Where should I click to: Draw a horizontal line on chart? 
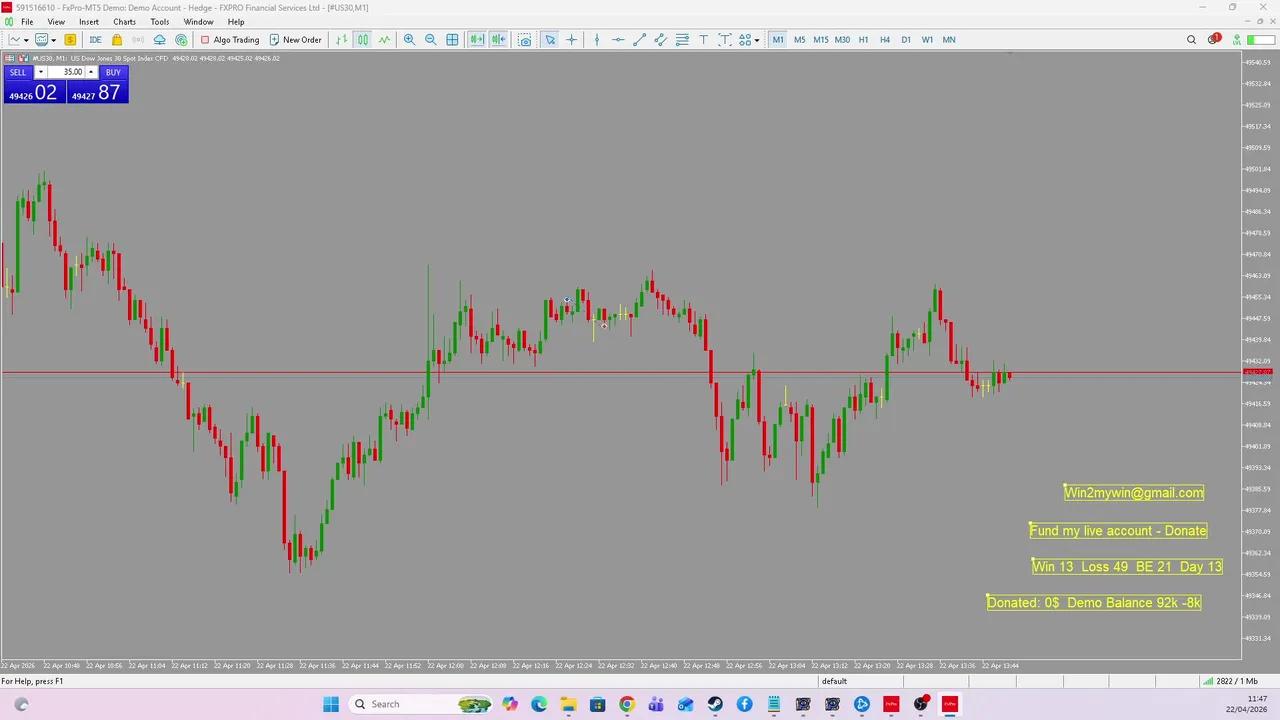pos(618,40)
